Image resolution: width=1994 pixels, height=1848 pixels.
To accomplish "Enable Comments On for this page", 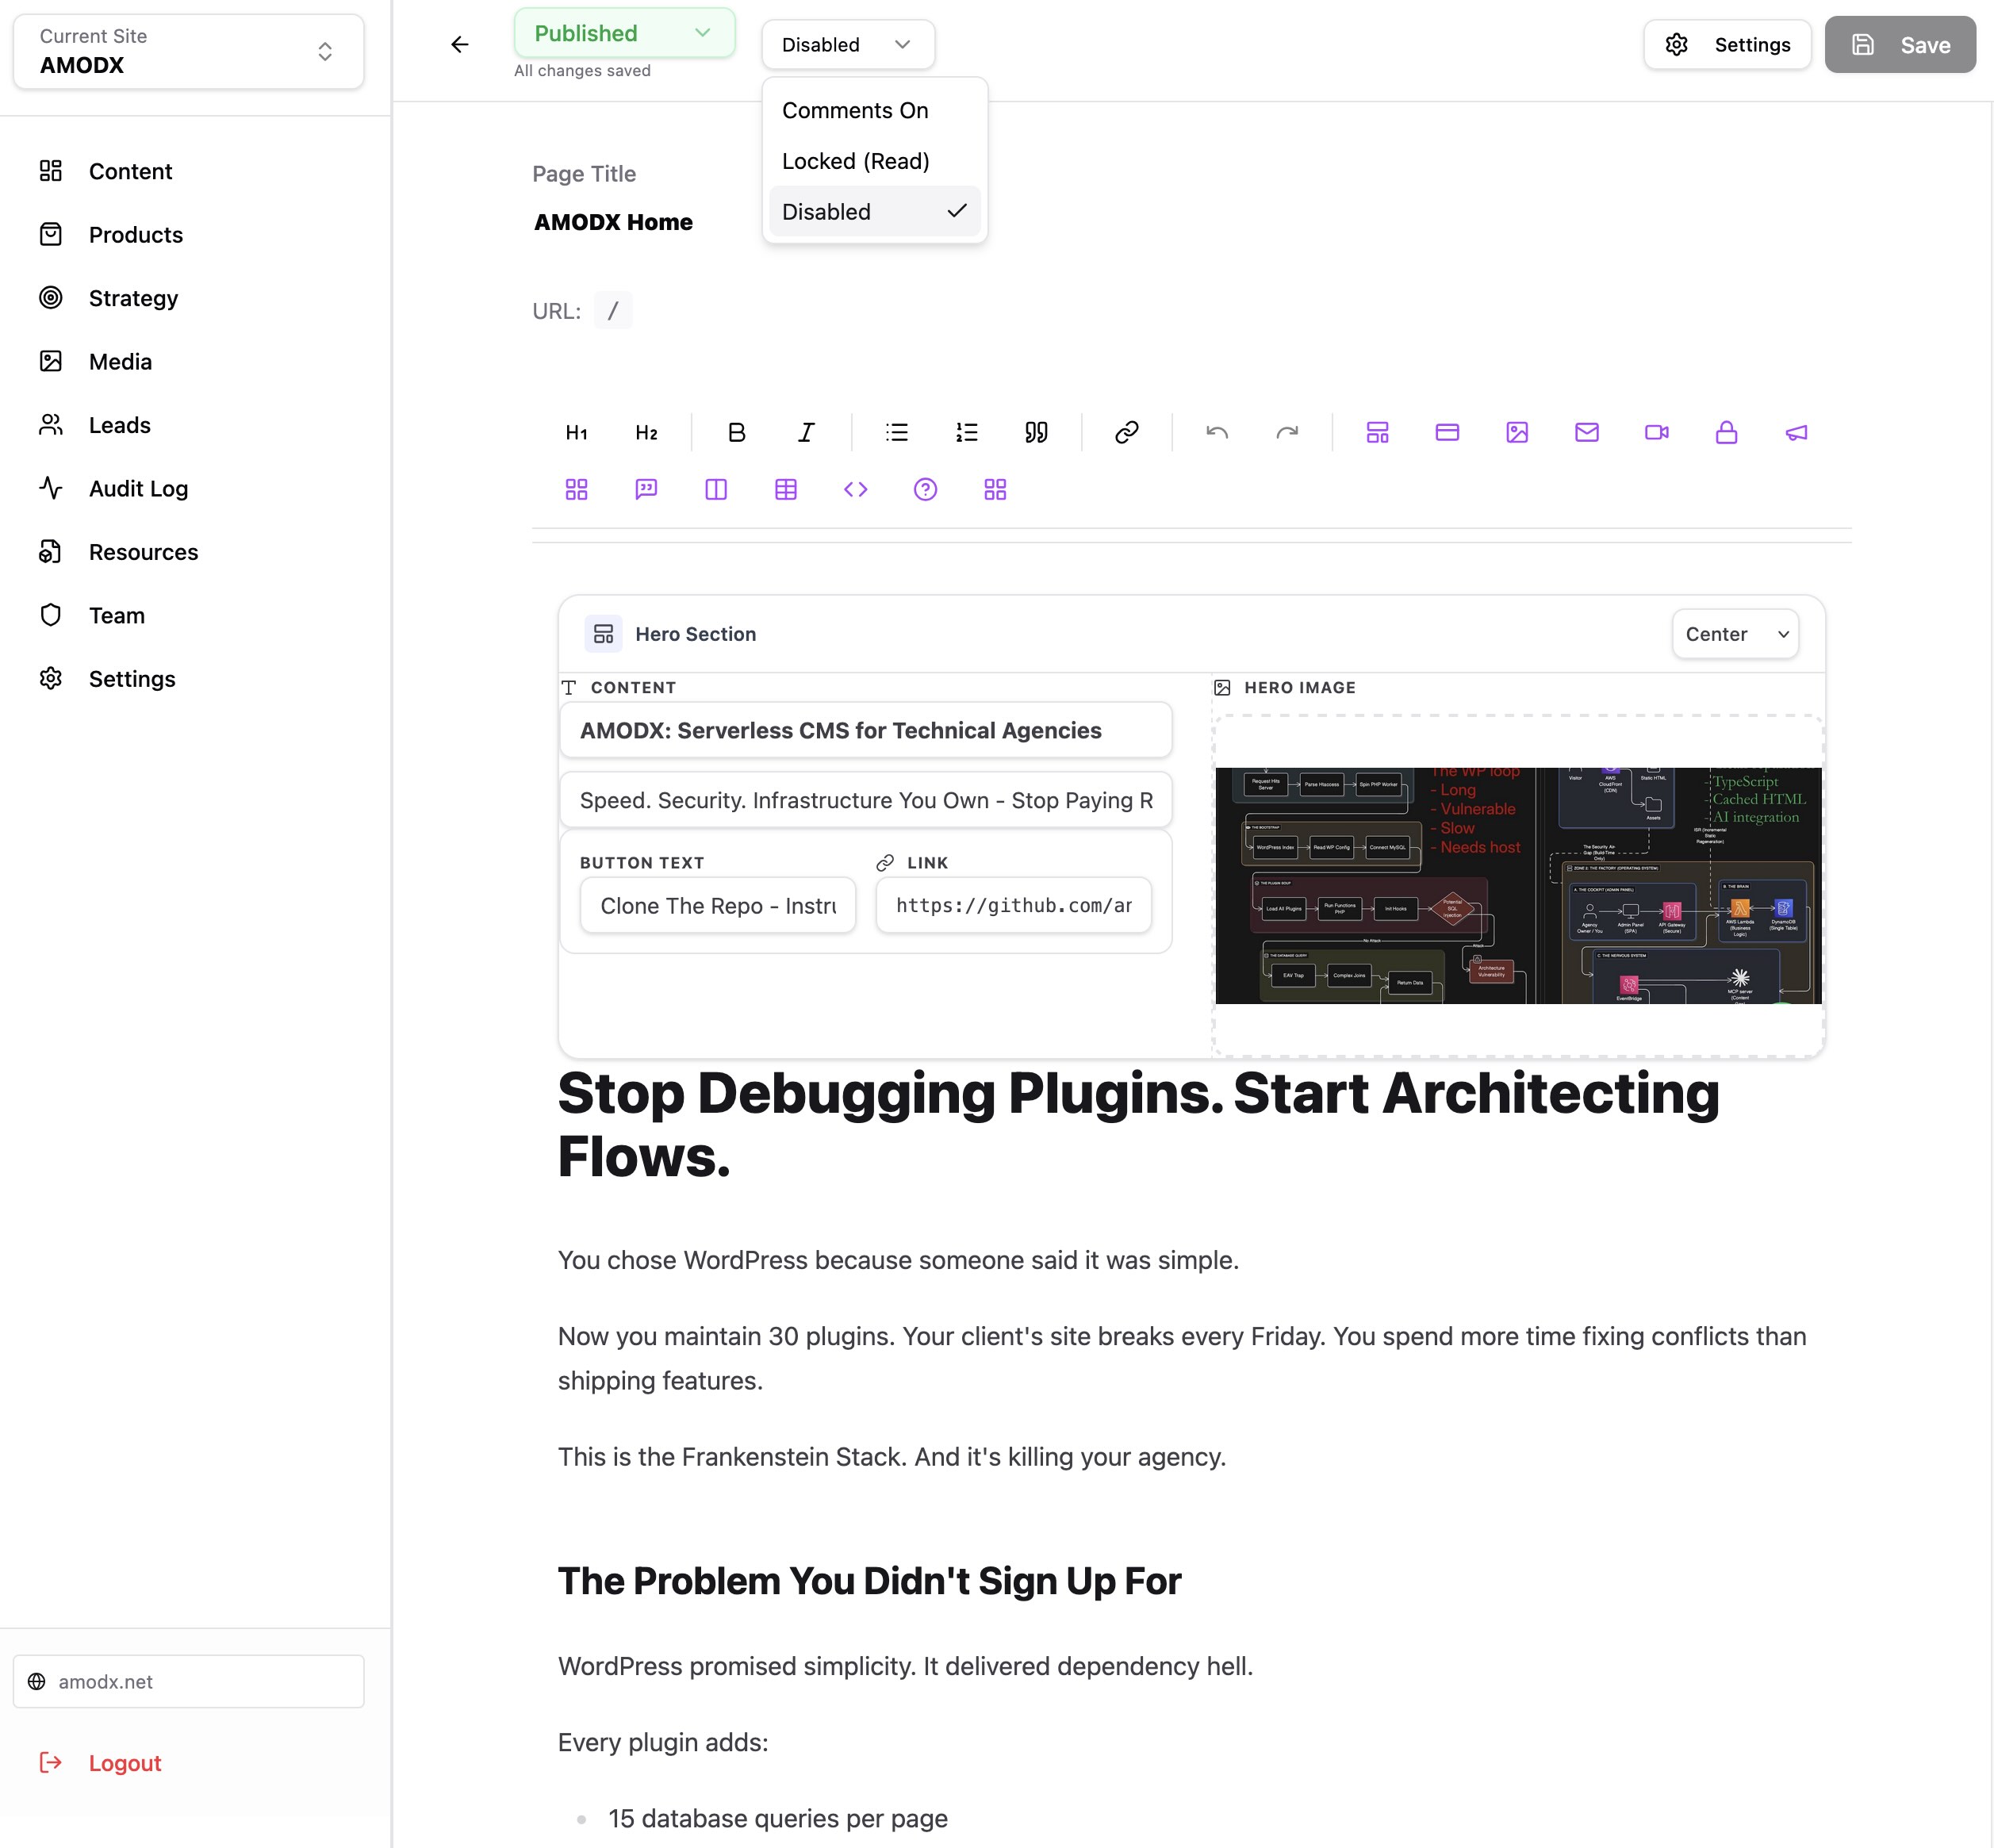I will tap(855, 110).
